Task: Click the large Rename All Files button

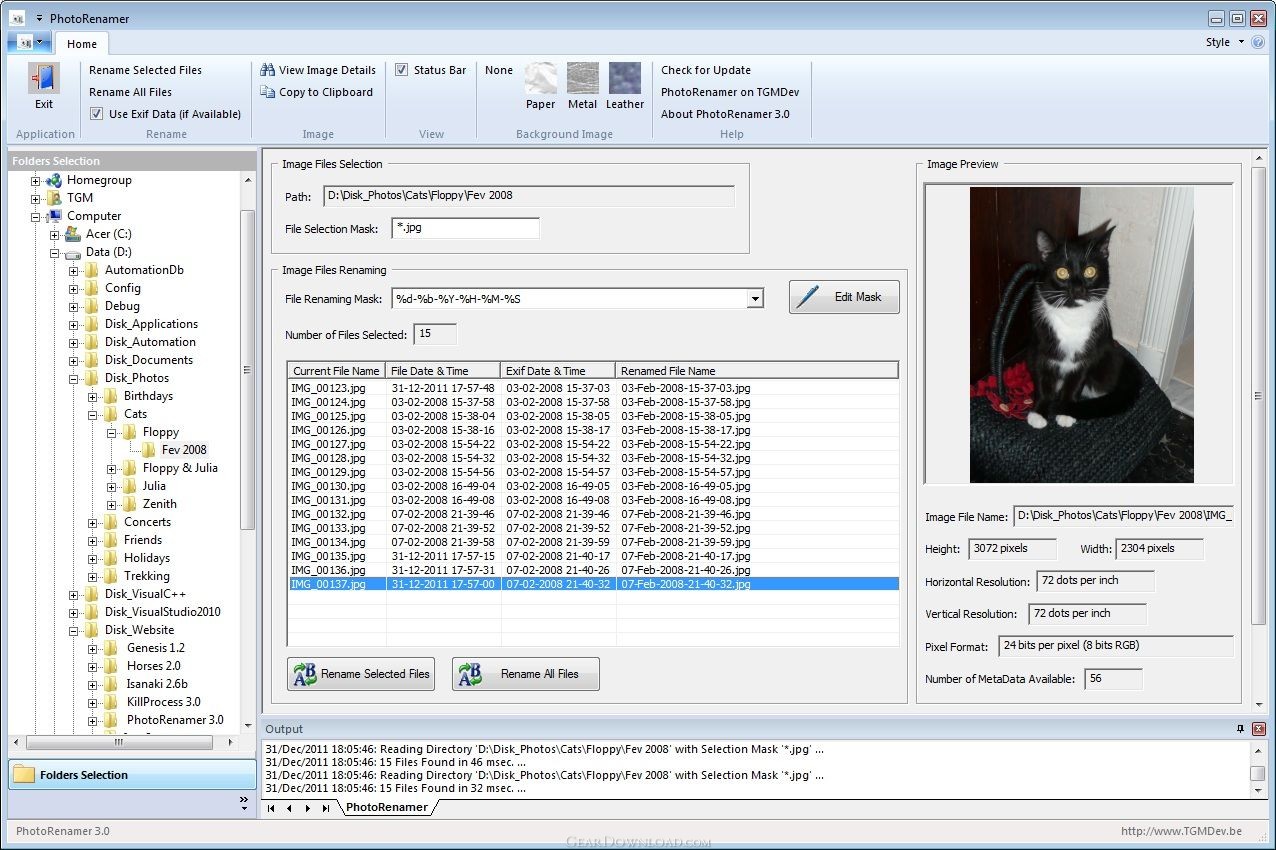Action: (x=526, y=674)
